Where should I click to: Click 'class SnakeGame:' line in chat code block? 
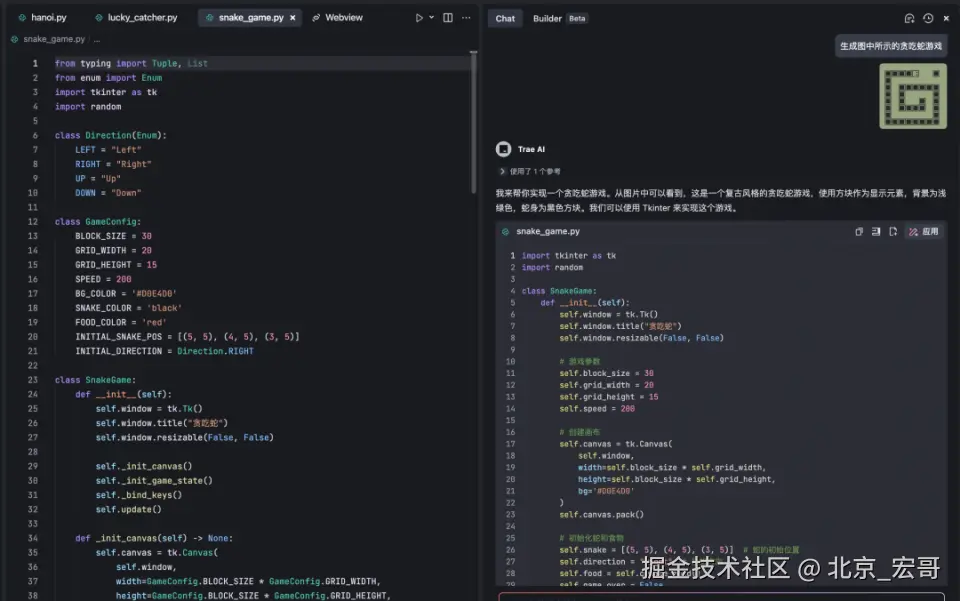[559, 291]
